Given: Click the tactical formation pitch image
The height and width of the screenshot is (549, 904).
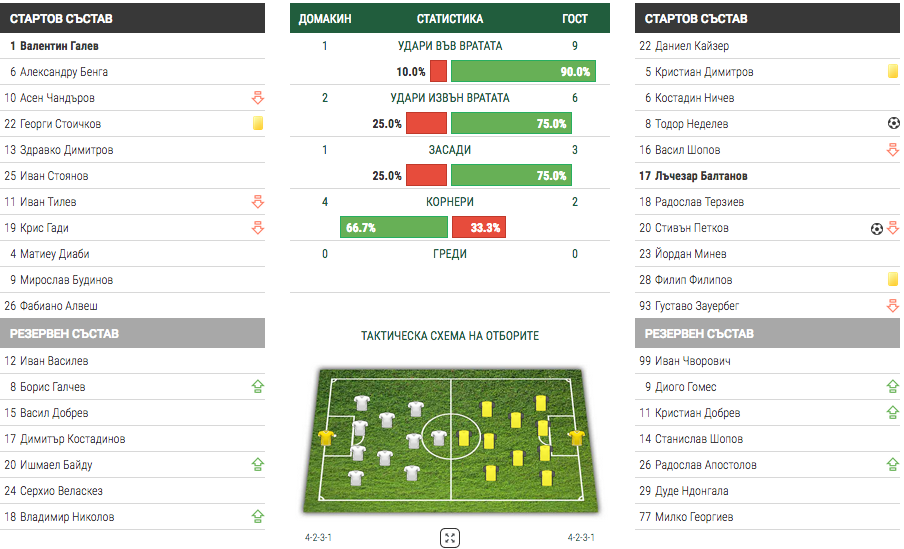Looking at the screenshot, I should point(450,440).
